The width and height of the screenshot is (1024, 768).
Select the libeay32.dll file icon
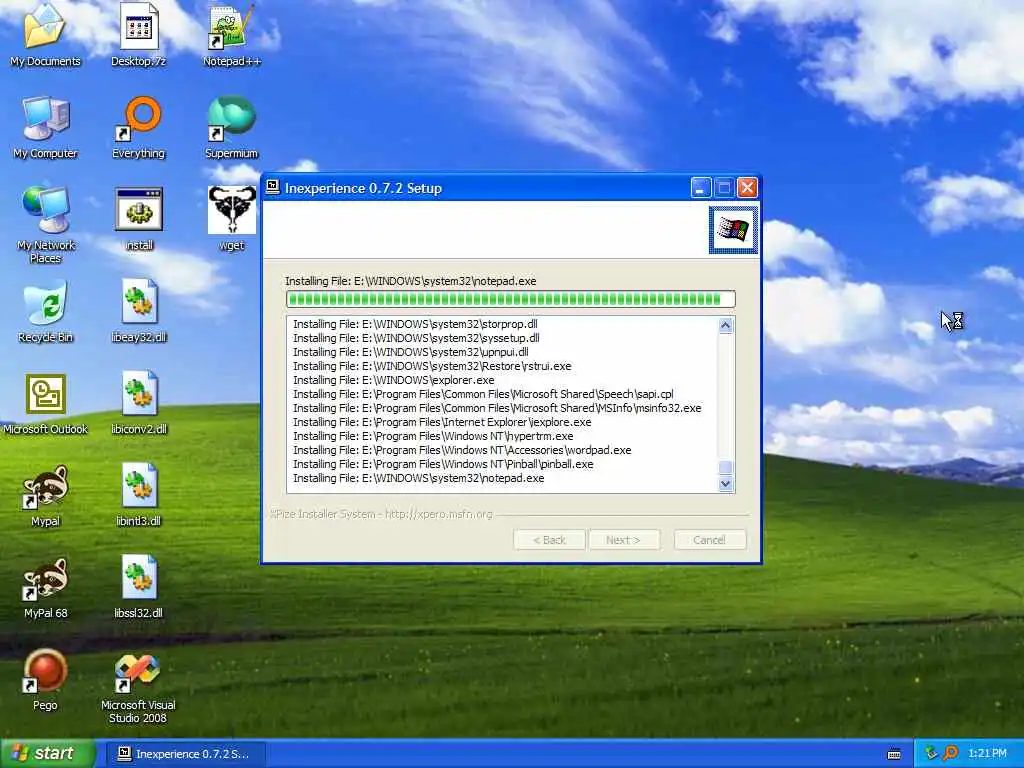(138, 312)
